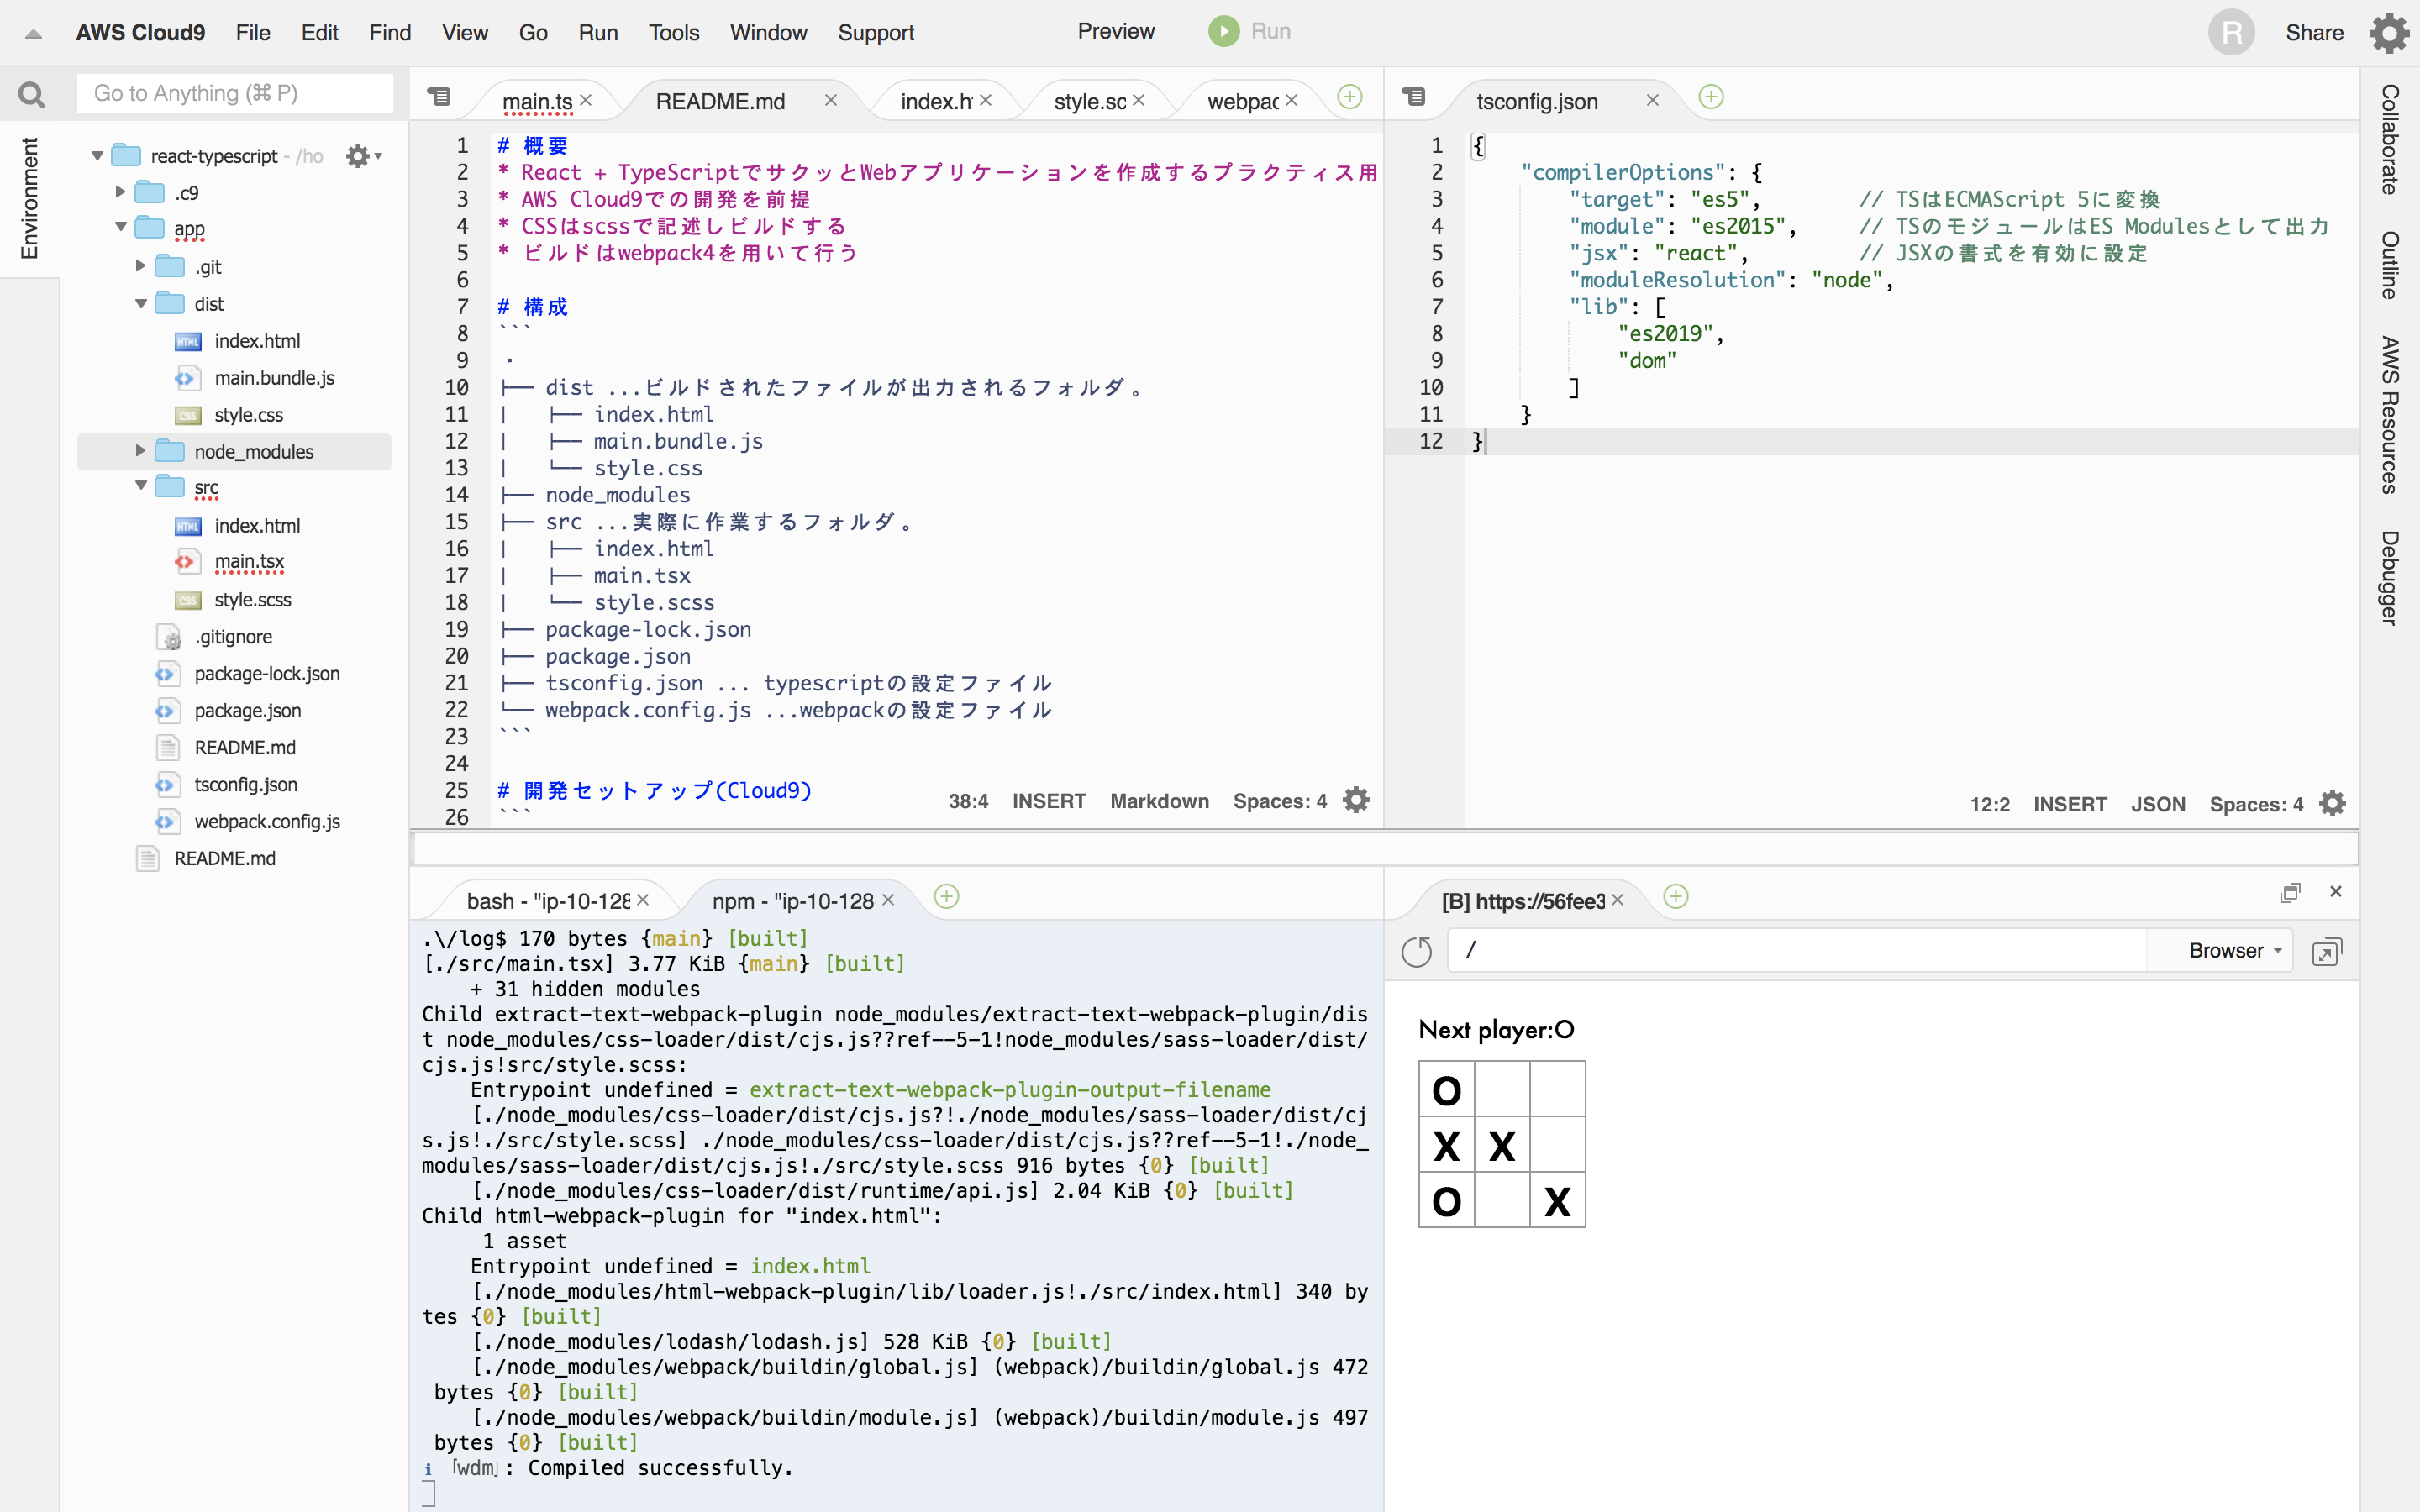Open src index.html file
The width and height of the screenshot is (2420, 1512).
(x=257, y=526)
